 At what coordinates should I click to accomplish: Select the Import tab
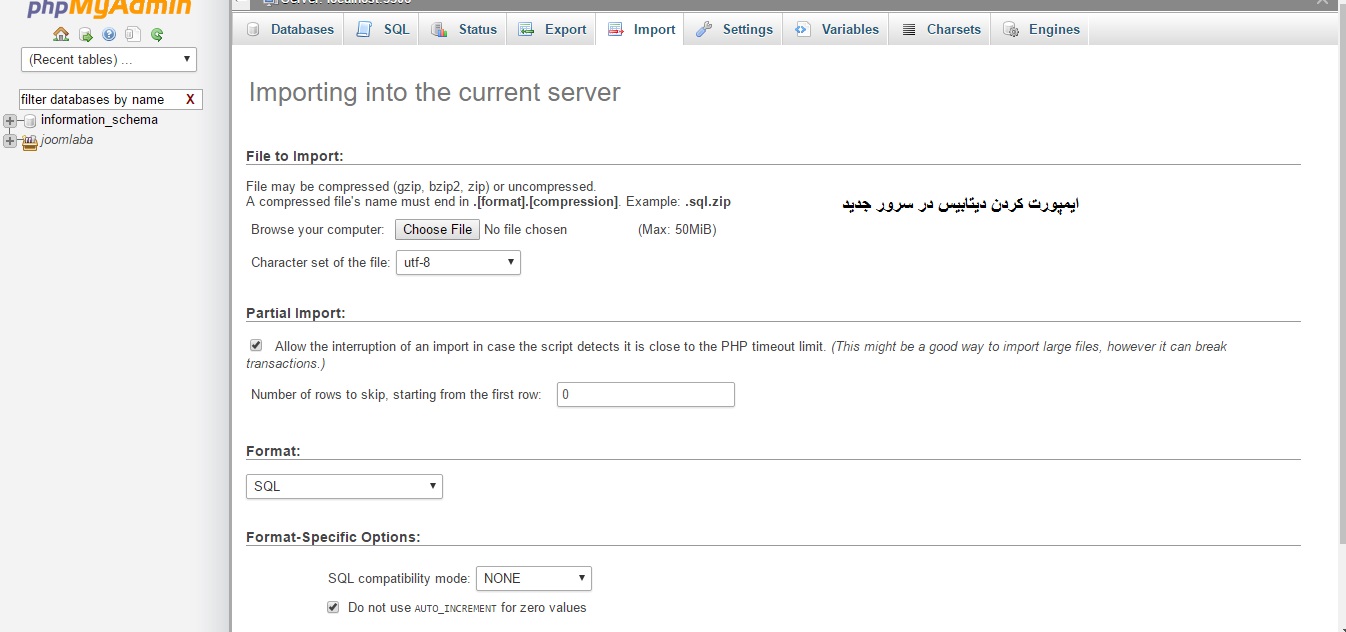(640, 29)
